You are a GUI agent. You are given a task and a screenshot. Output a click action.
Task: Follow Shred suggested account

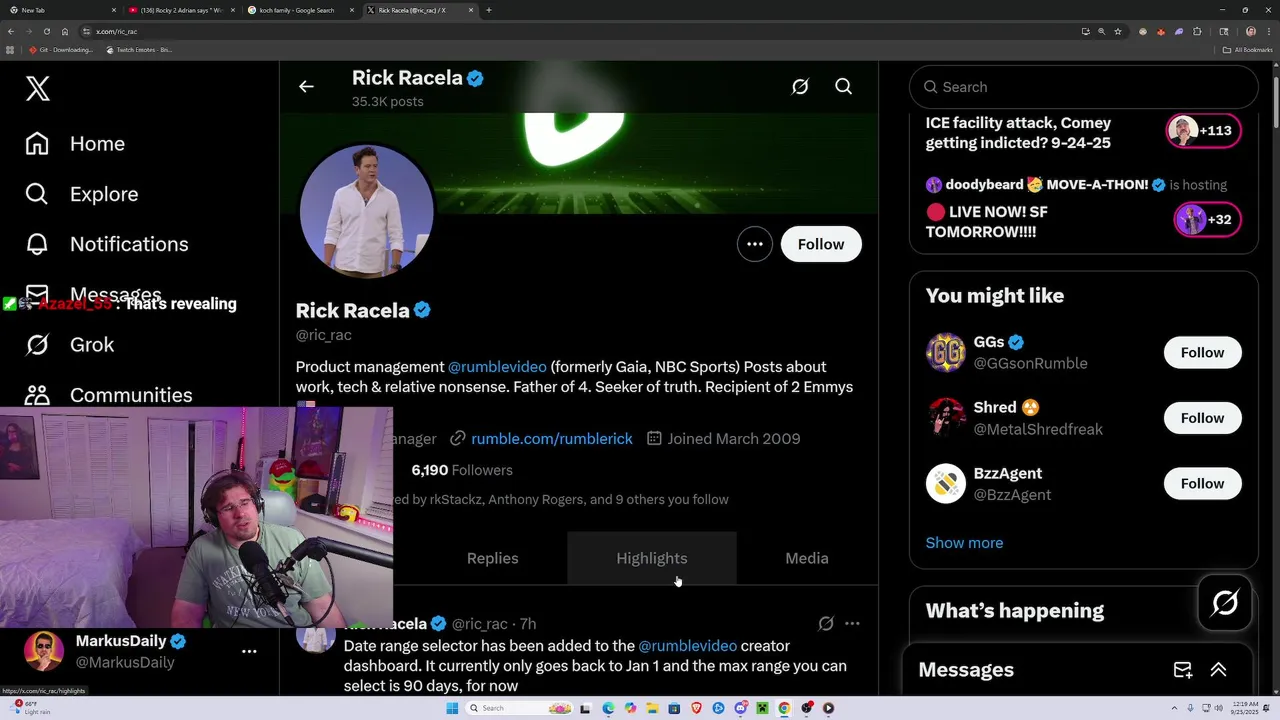pyautogui.click(x=1202, y=418)
